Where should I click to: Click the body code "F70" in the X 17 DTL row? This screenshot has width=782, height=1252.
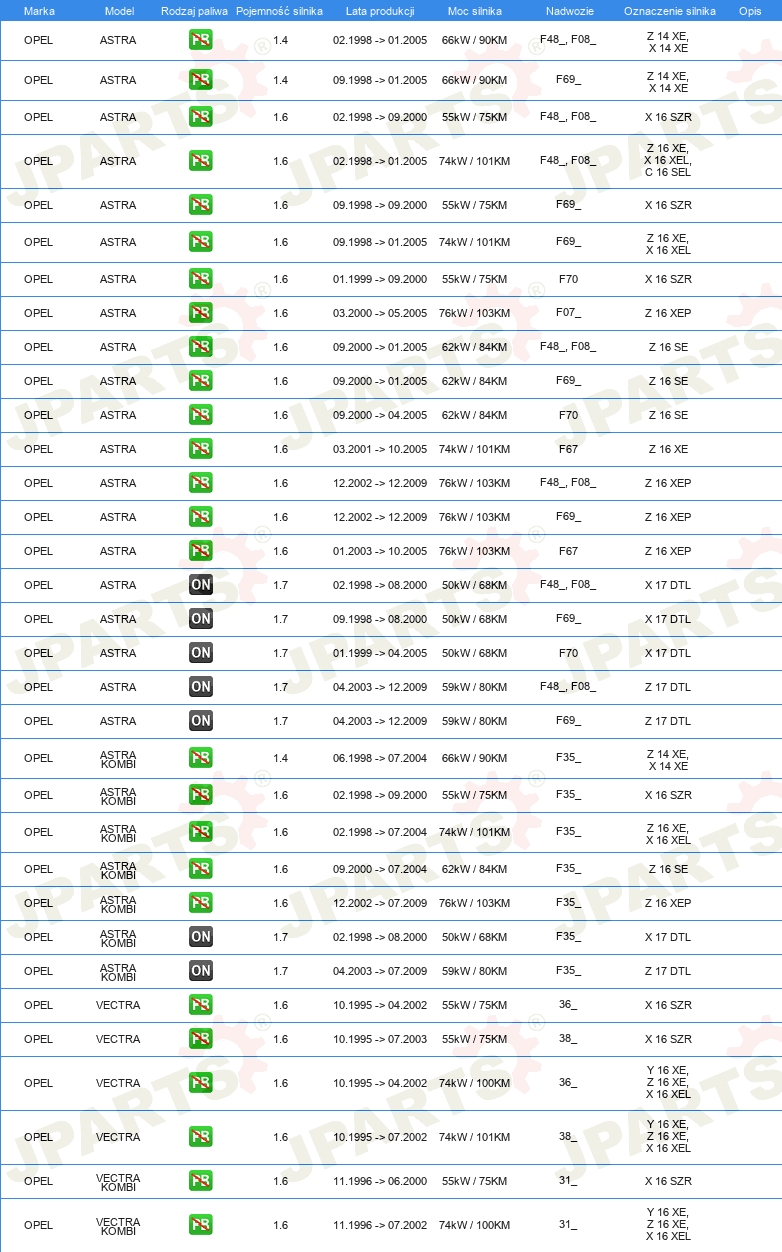(568, 653)
